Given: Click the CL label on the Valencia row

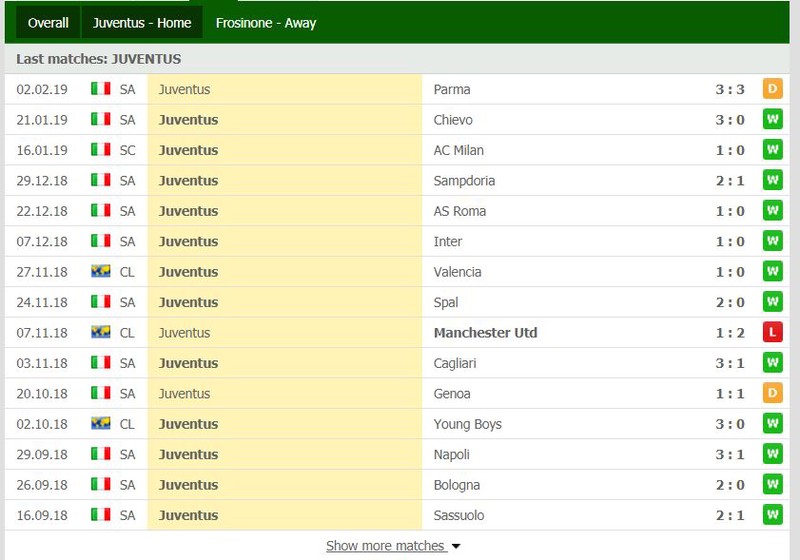Looking at the screenshot, I should (127, 272).
